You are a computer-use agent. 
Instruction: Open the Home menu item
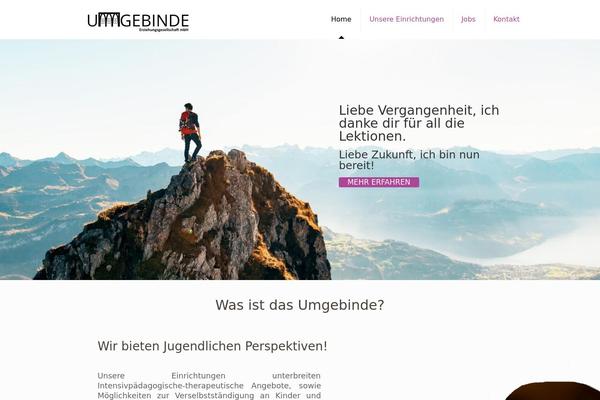[341, 19]
